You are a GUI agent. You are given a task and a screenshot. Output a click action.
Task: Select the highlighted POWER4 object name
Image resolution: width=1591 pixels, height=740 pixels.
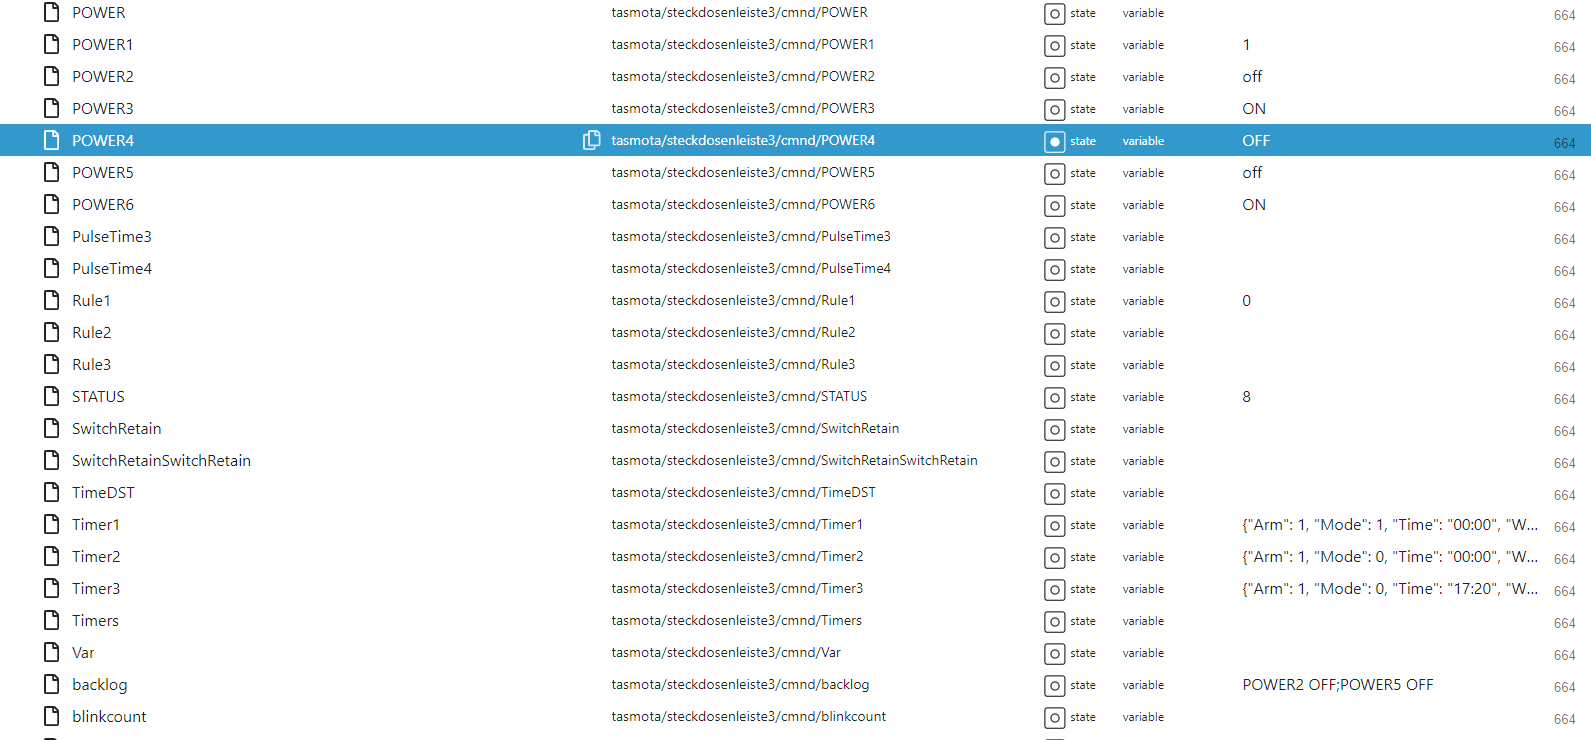[103, 140]
